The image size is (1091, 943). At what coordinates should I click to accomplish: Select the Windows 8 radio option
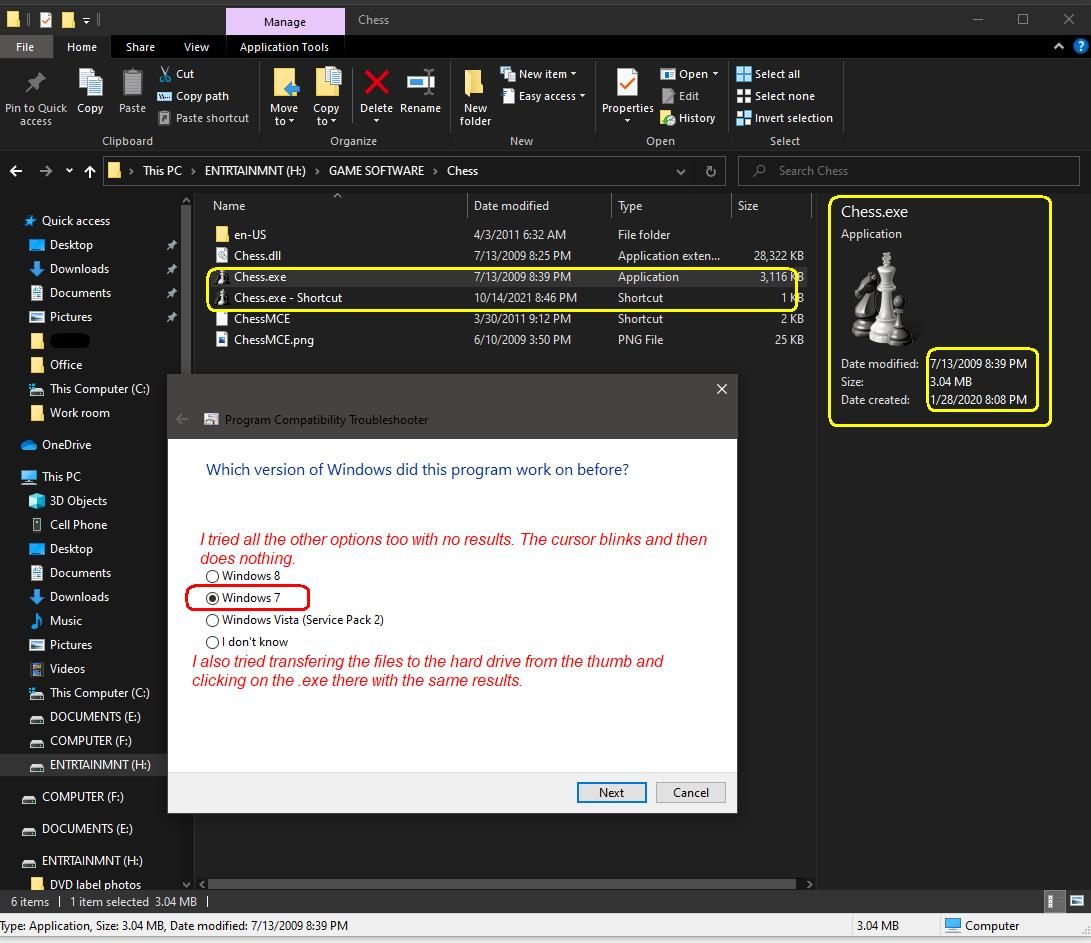pyautogui.click(x=243, y=576)
